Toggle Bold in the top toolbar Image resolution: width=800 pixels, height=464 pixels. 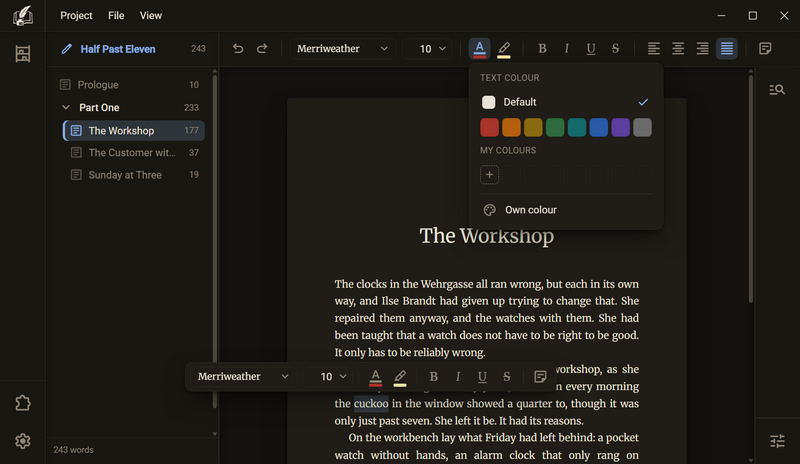pos(542,48)
